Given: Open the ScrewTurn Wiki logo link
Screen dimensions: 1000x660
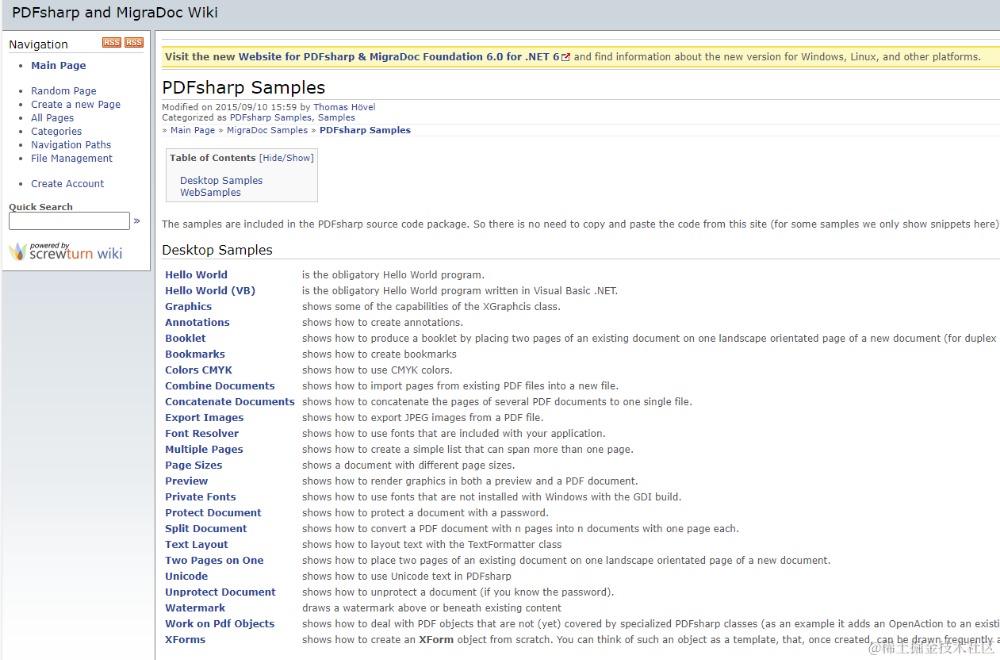Looking at the screenshot, I should coord(66,252).
